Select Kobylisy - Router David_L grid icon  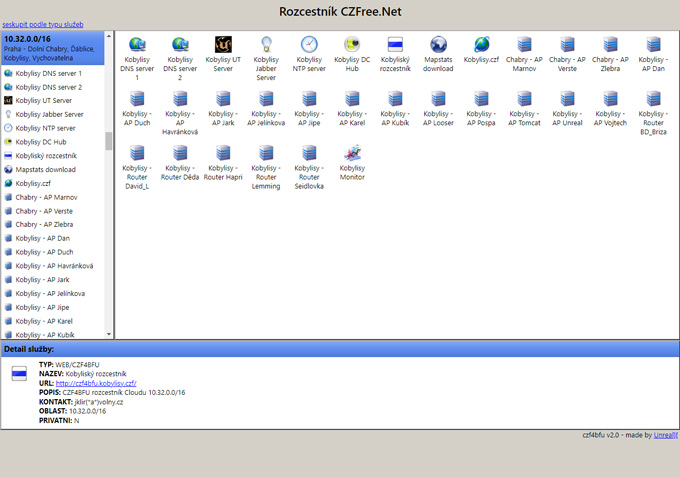[x=137, y=153]
